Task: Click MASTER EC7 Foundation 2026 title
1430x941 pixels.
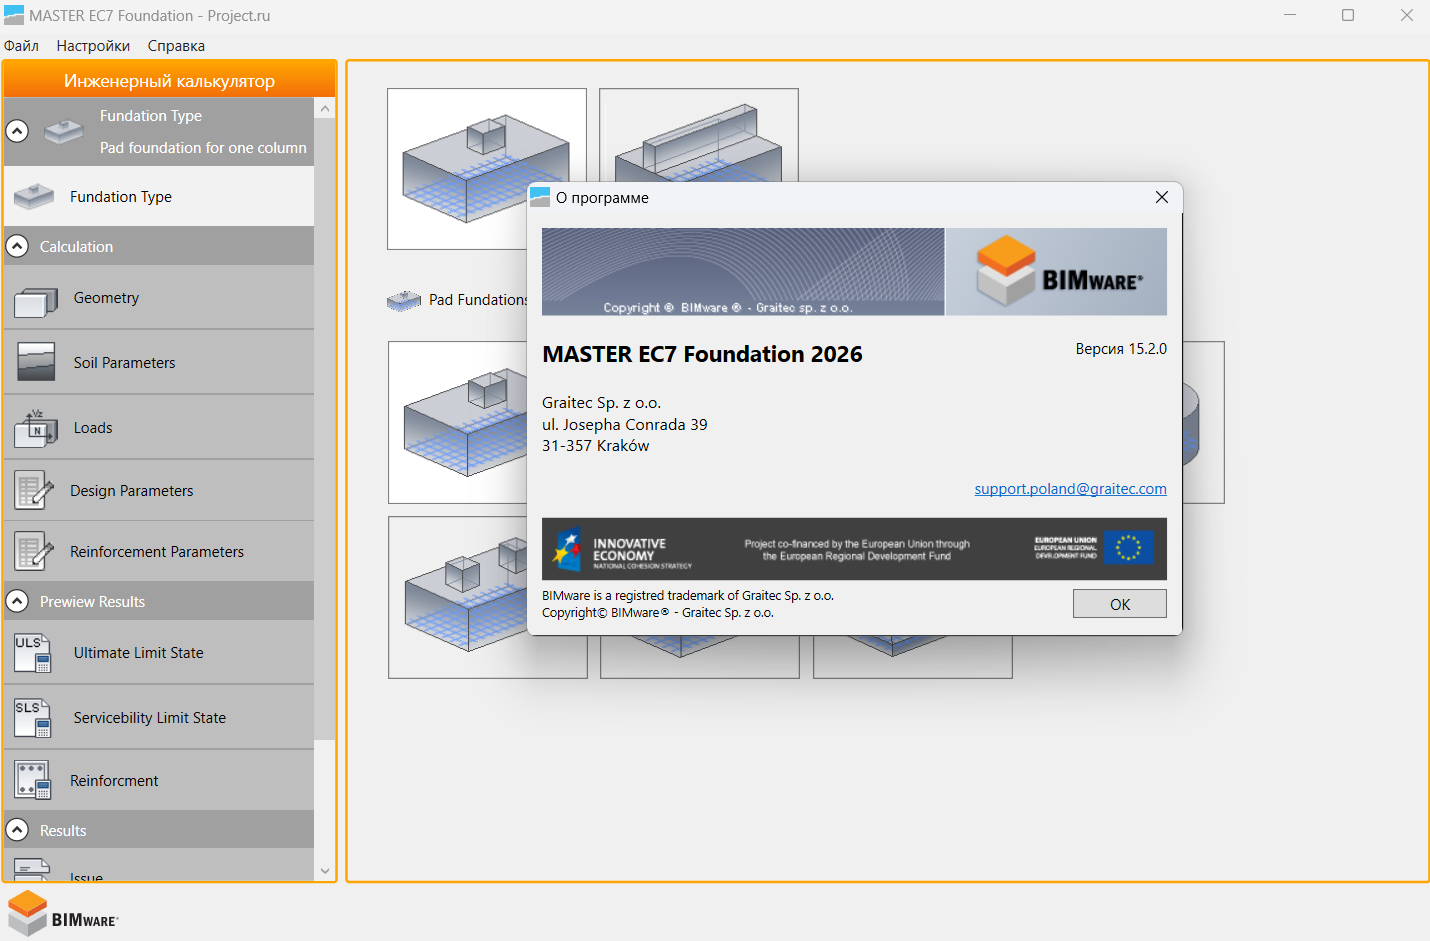Action: (x=702, y=354)
